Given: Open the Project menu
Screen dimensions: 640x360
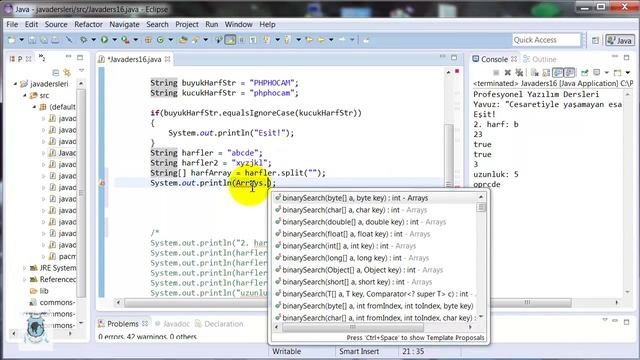Looking at the screenshot, I should pyautogui.click(x=187, y=24).
